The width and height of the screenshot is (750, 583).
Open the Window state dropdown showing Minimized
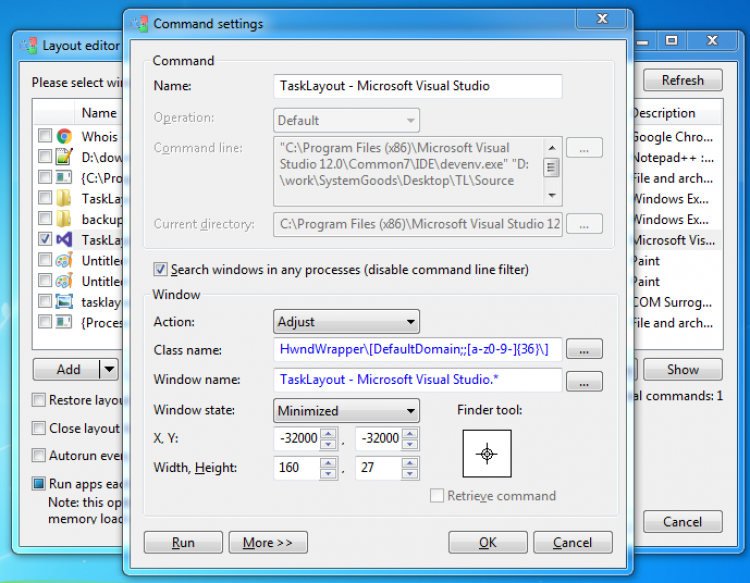tap(346, 410)
